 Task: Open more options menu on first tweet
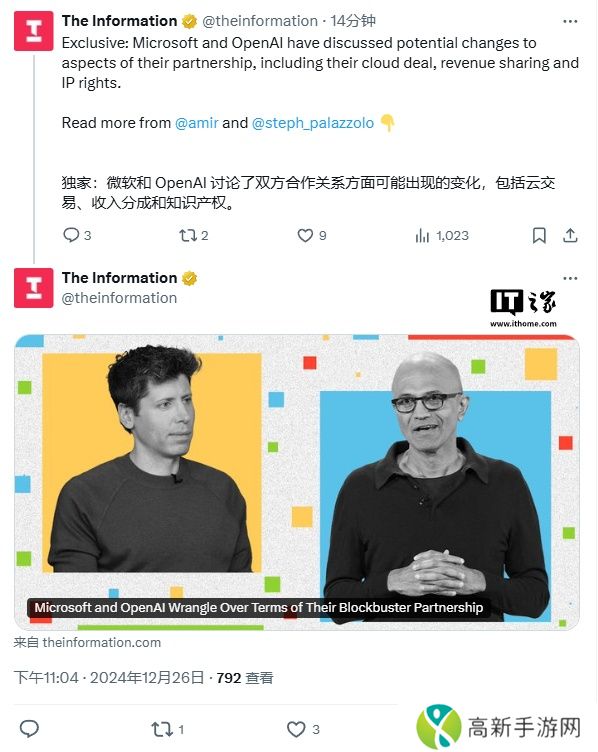[570, 21]
